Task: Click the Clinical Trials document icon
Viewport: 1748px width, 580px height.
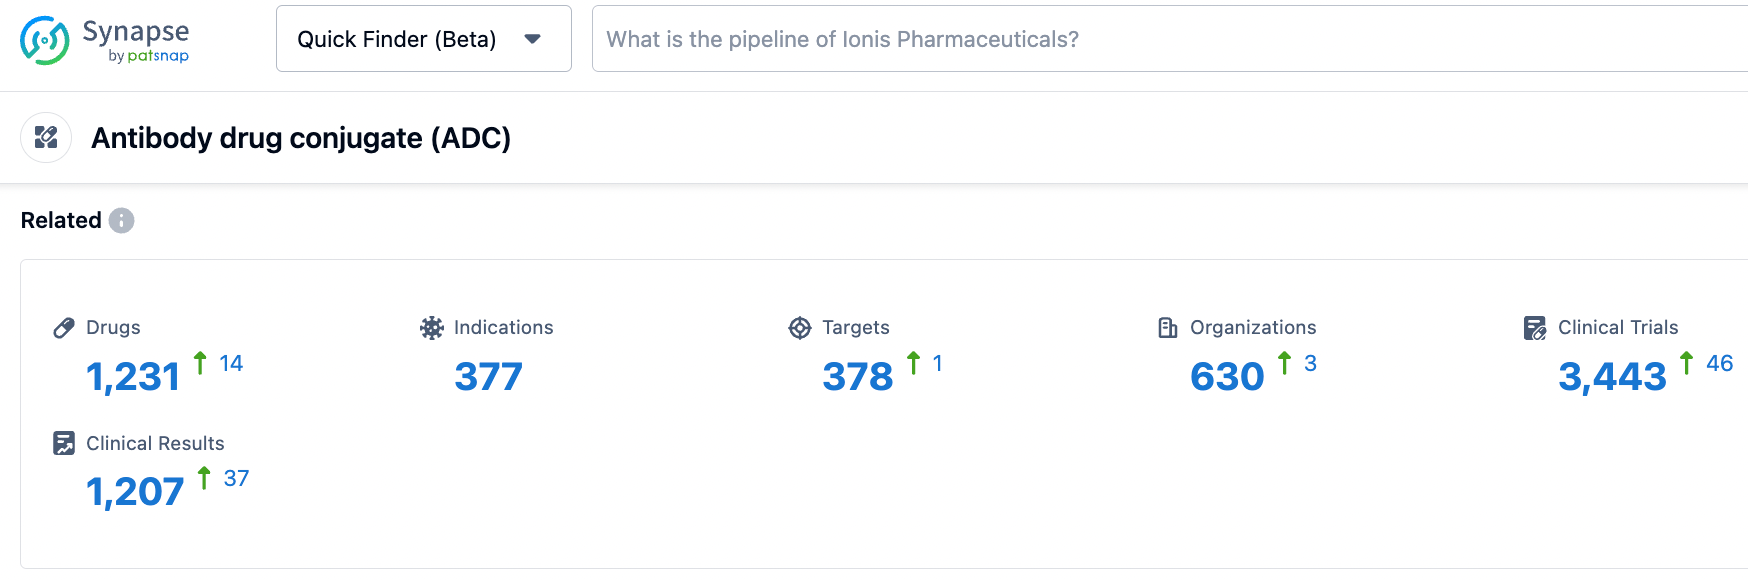Action: click(1535, 328)
